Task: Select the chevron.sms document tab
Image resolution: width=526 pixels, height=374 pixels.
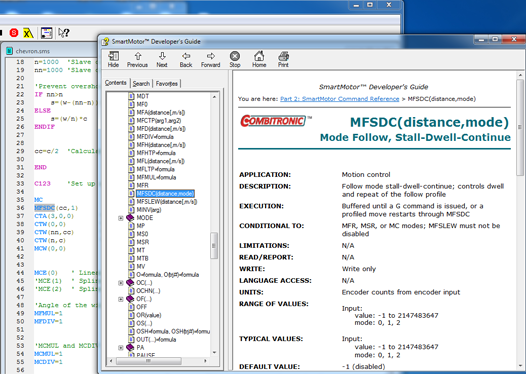Action: (33, 51)
